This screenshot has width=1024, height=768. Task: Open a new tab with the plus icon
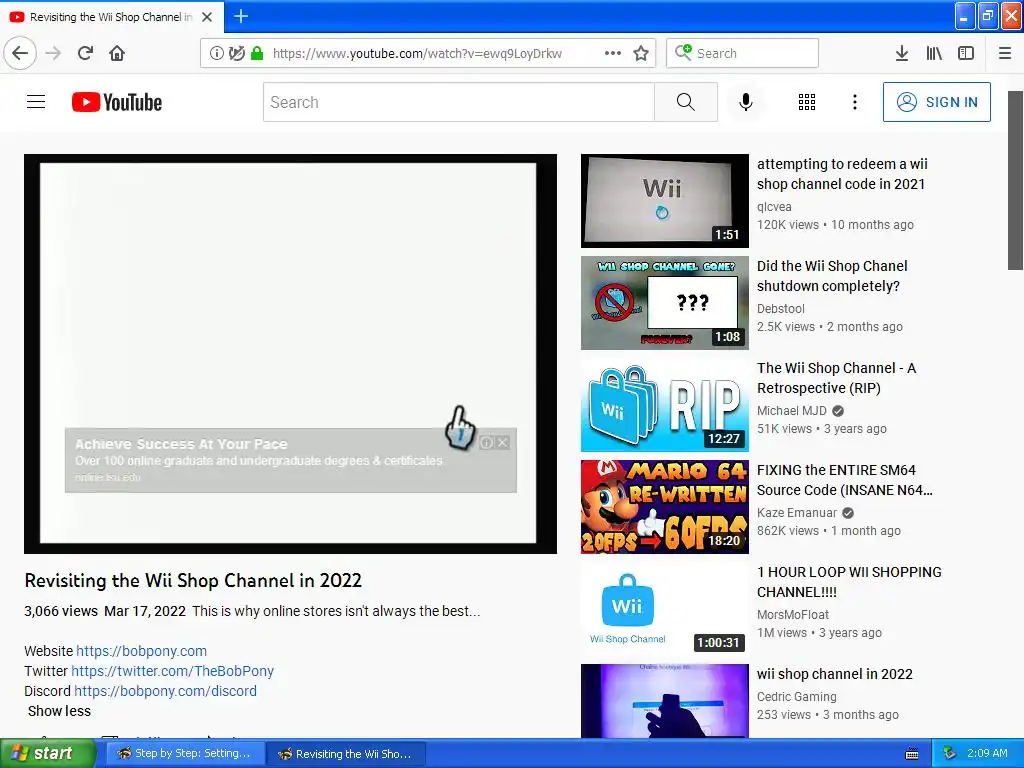tap(241, 16)
